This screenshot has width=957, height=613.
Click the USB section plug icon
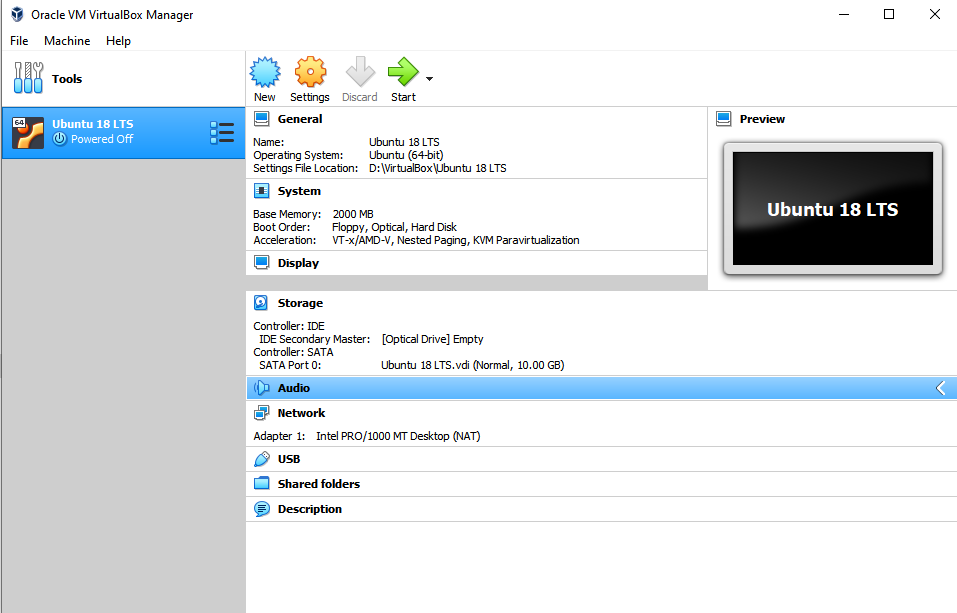click(x=261, y=459)
